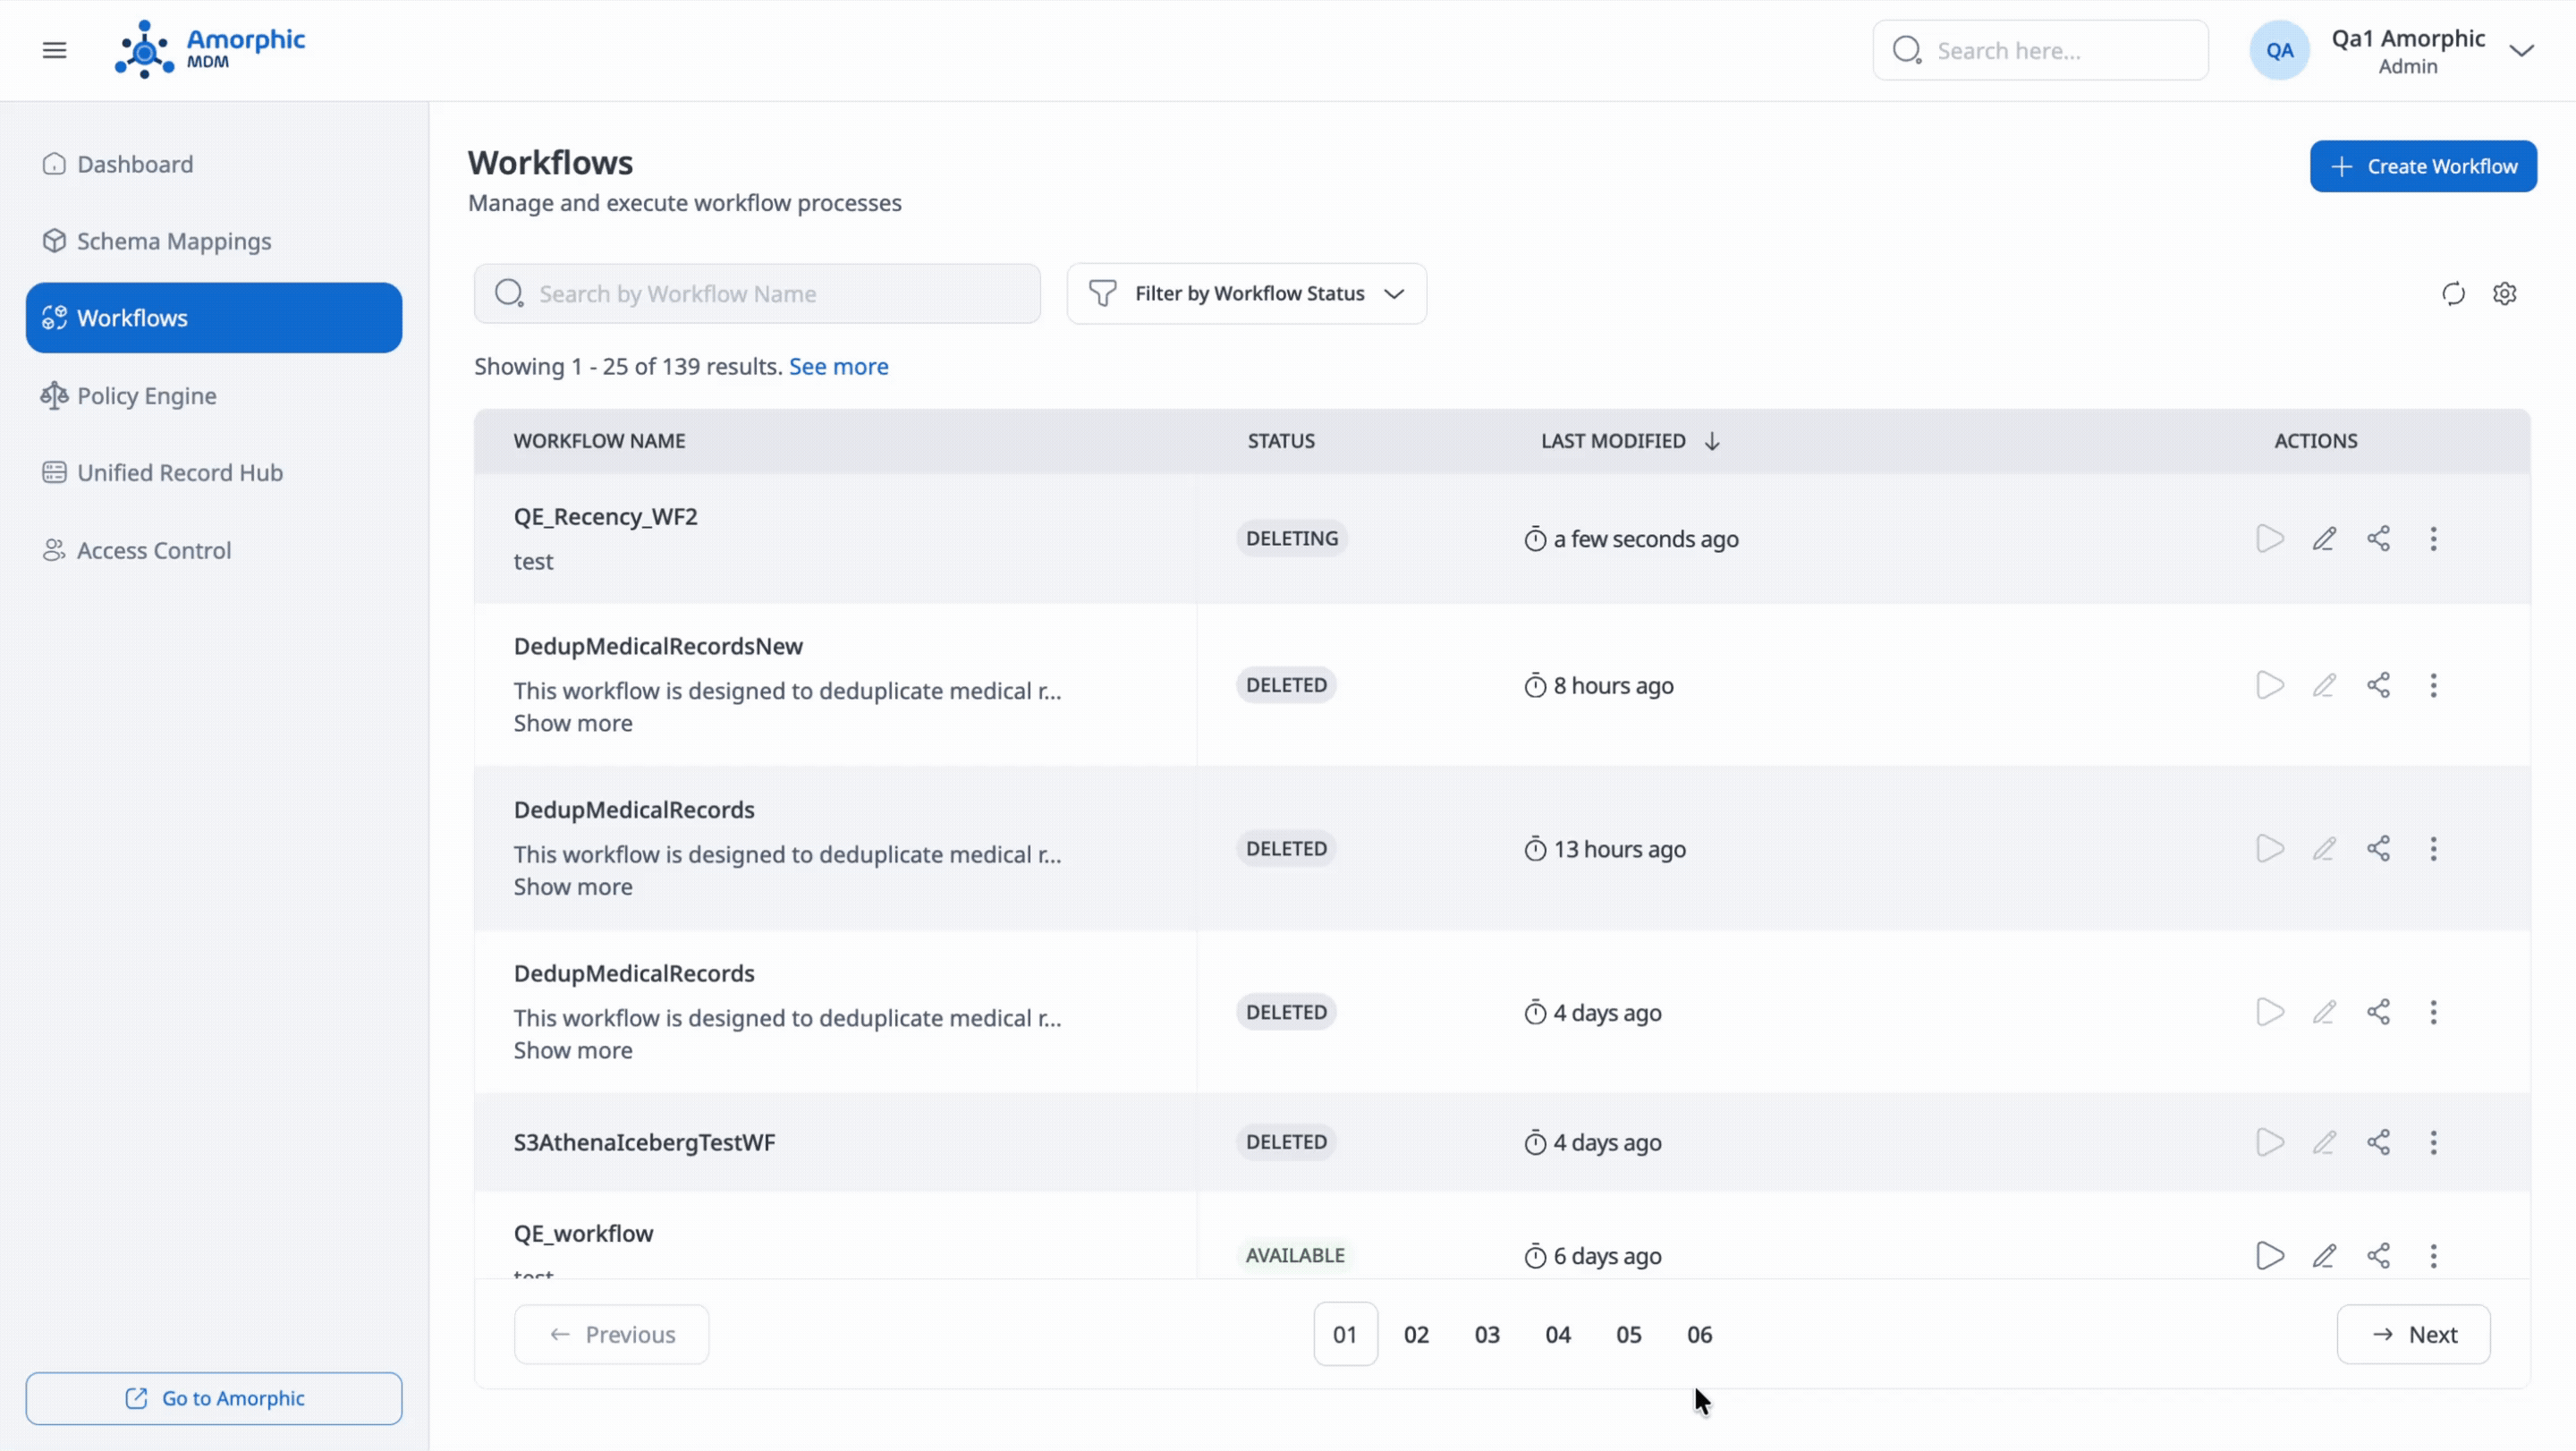Screen dimensions: 2576x1451
Task: Open Policy Engine in the sidebar
Action: (214, 396)
